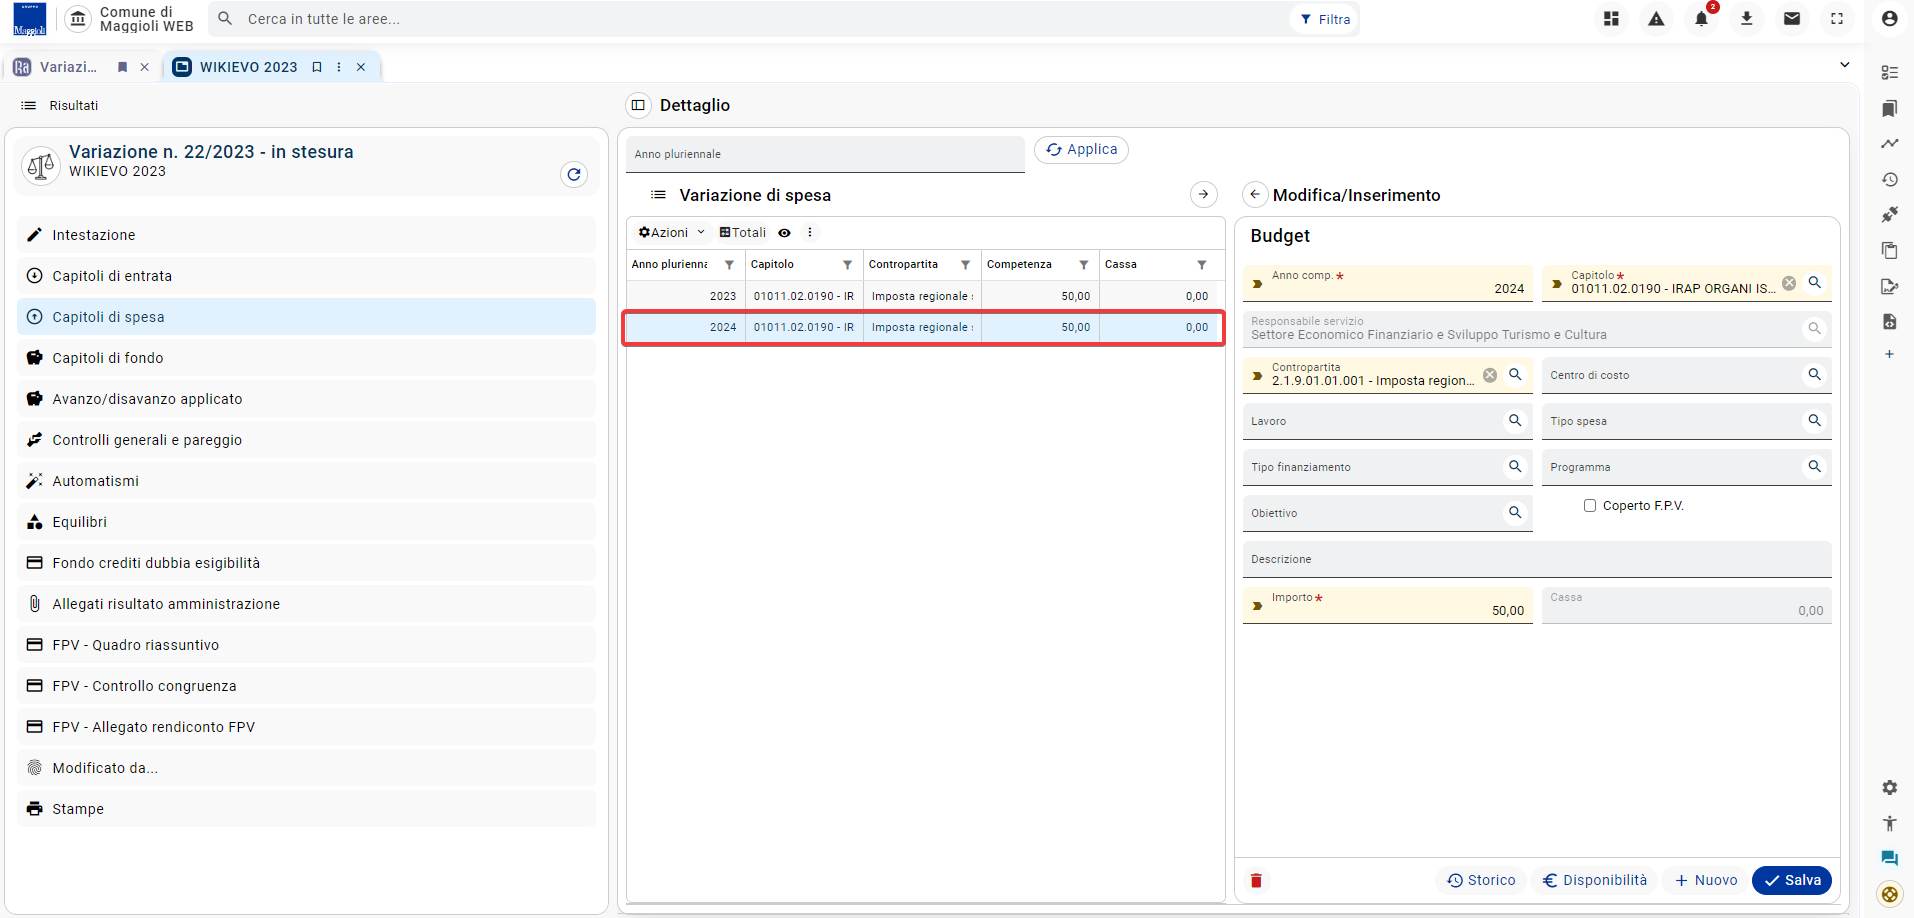This screenshot has height=918, width=1914.
Task: Open trend chart icon in right sidebar
Action: (1889, 144)
